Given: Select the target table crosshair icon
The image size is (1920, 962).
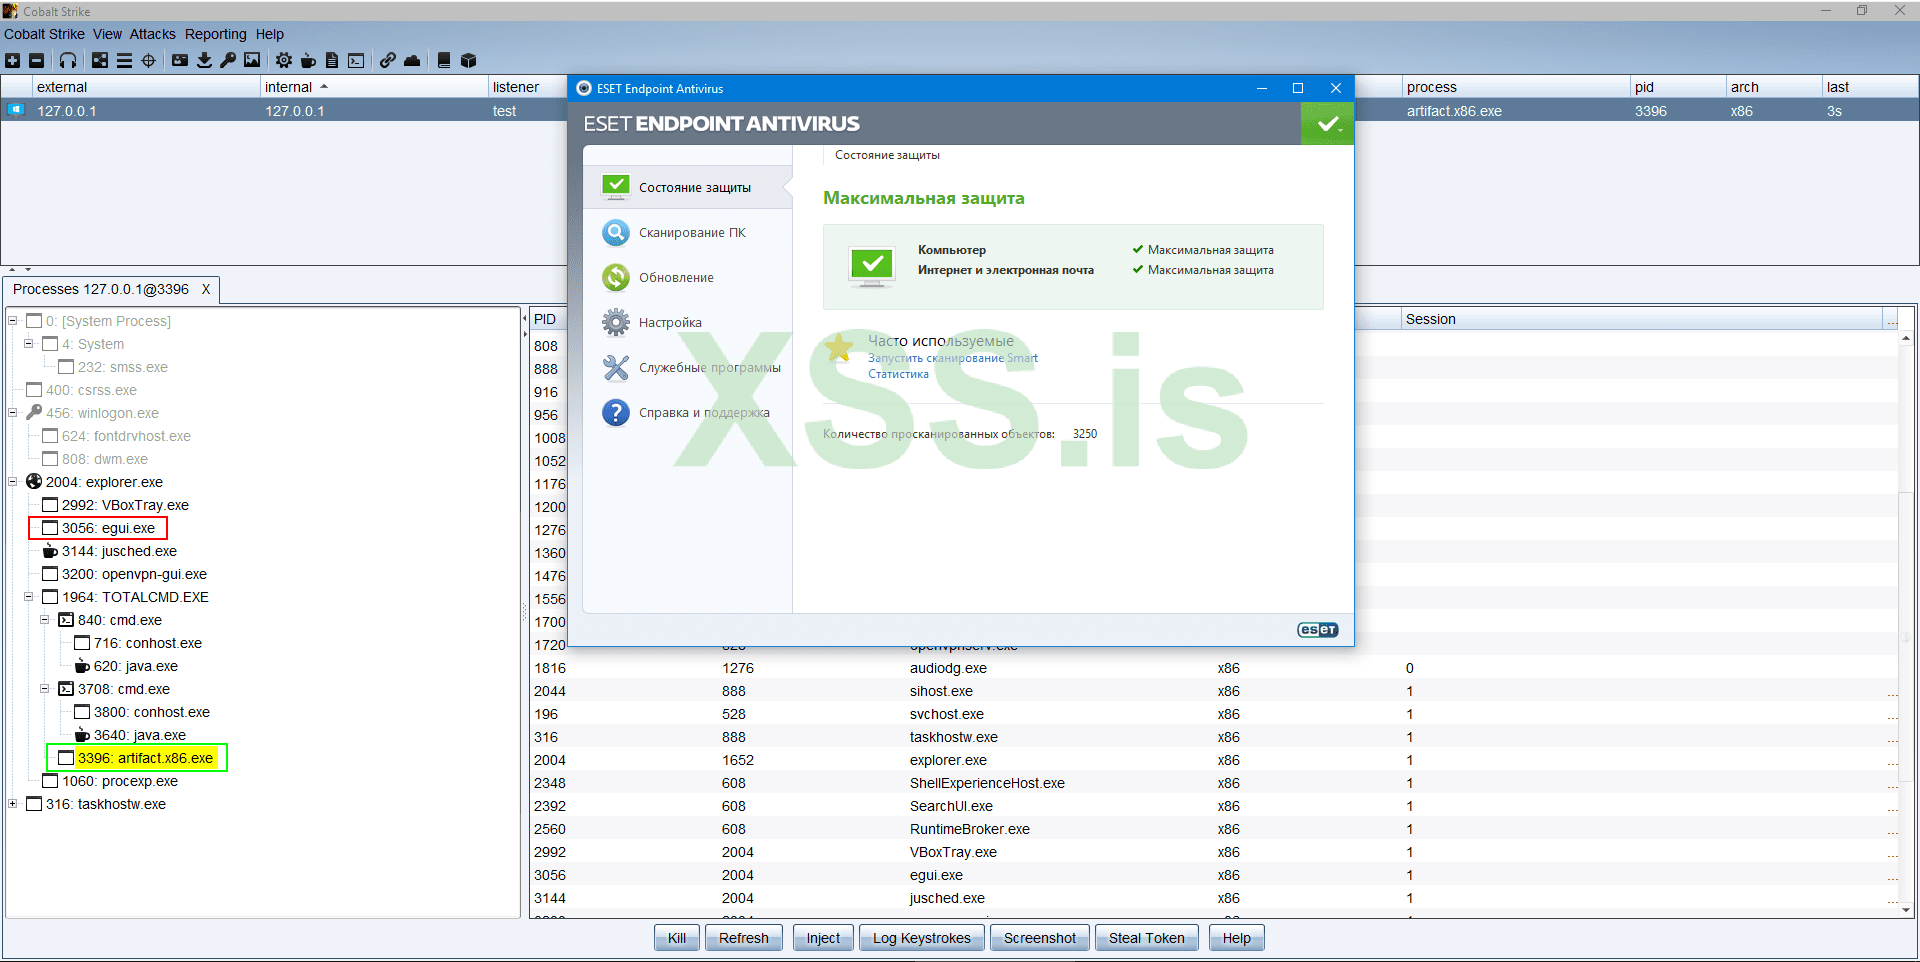Looking at the screenshot, I should pyautogui.click(x=148, y=61).
